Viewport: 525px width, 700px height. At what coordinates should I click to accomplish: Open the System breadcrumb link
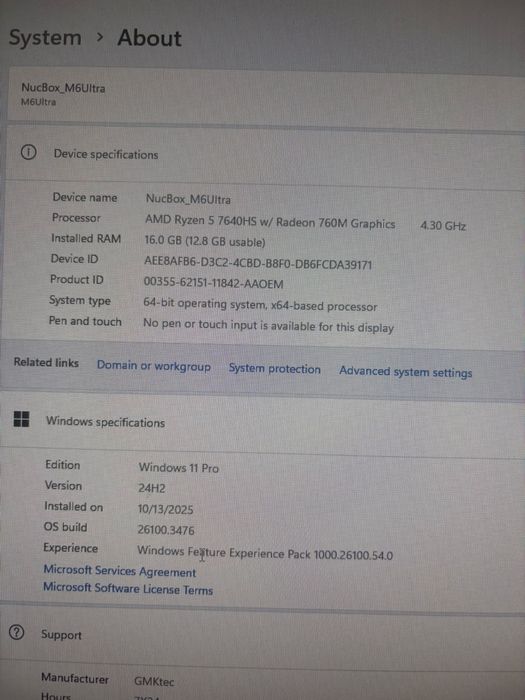[x=45, y=38]
